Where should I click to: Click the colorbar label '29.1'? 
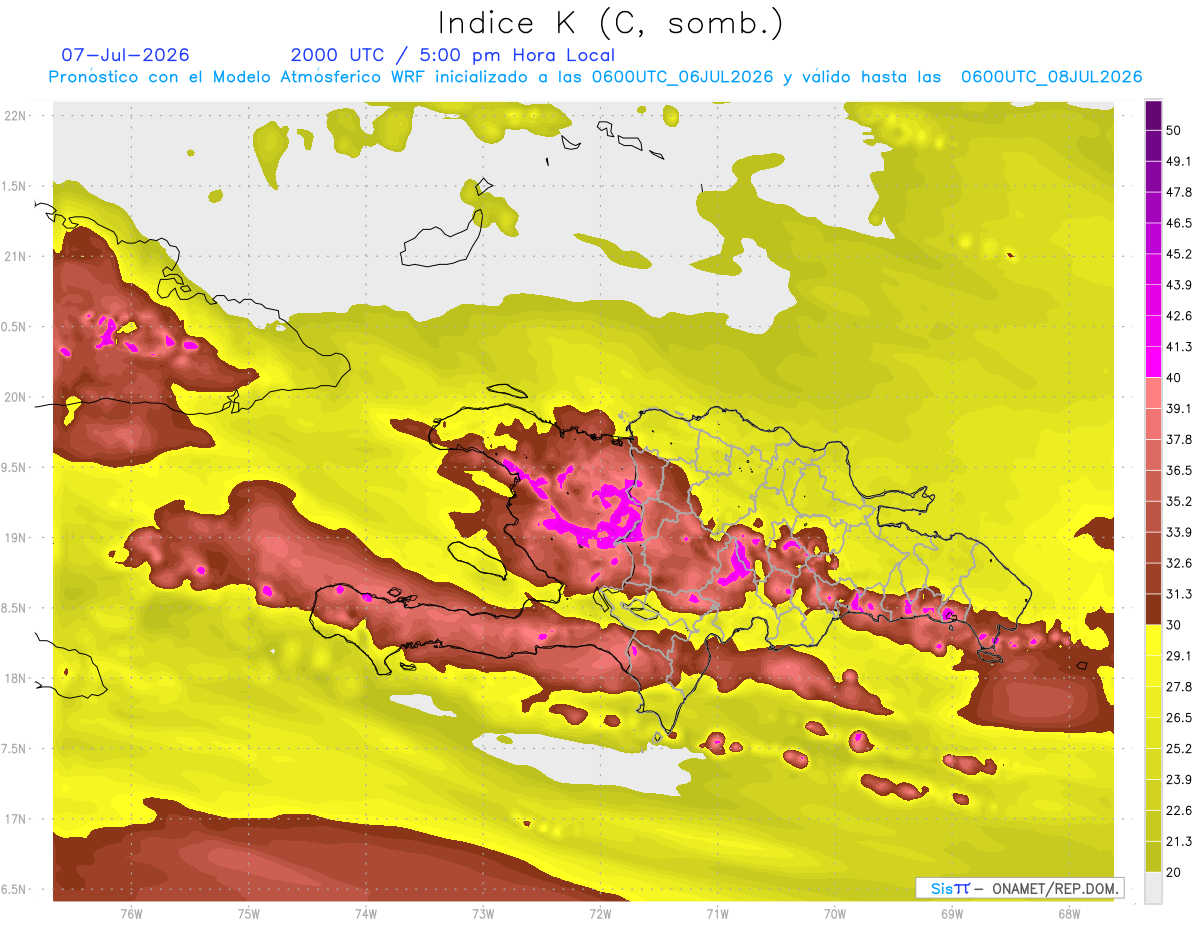1179,656
